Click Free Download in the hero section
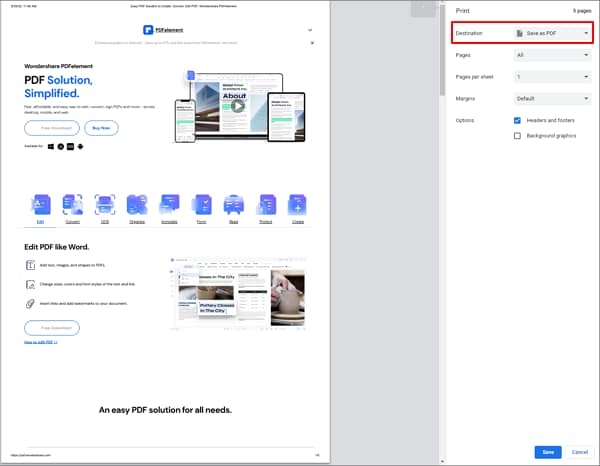Viewport: 600px width, 466px height. pyautogui.click(x=52, y=128)
